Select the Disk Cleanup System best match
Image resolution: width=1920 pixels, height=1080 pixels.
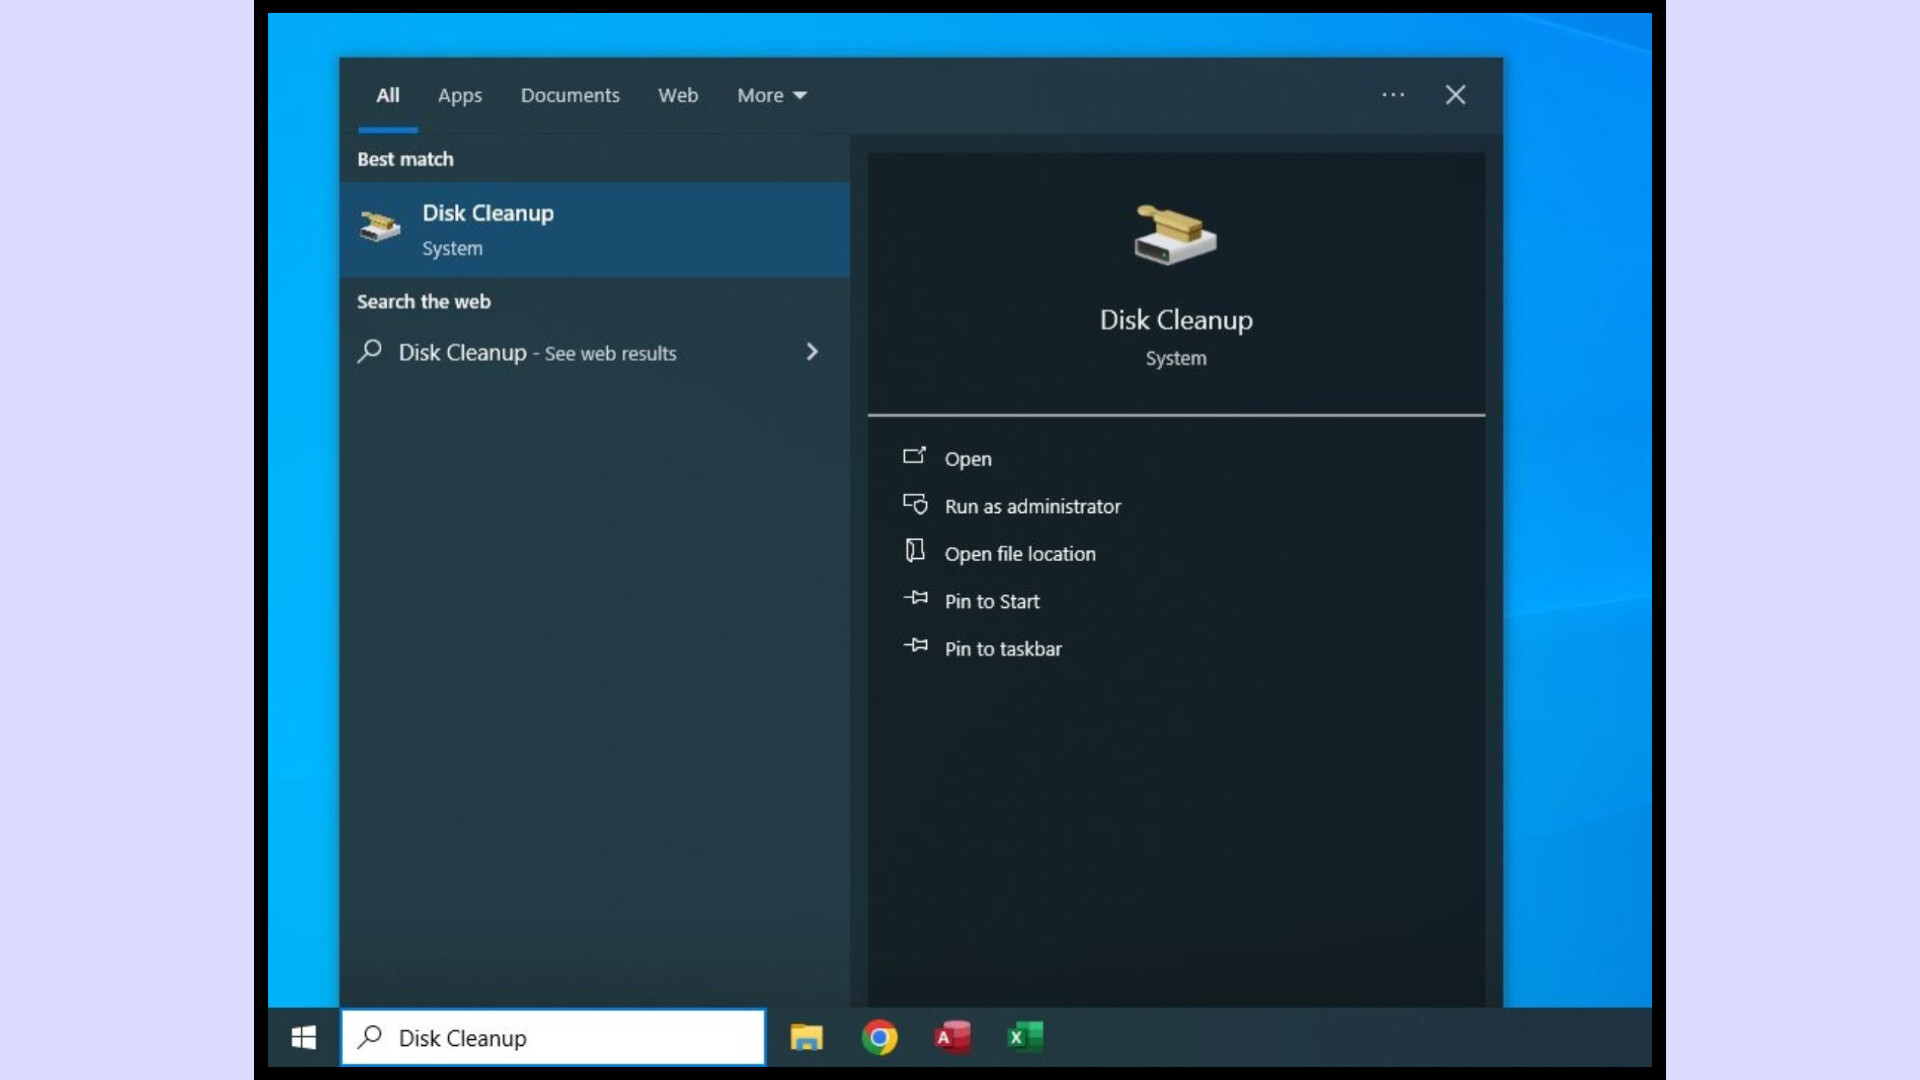595,229
